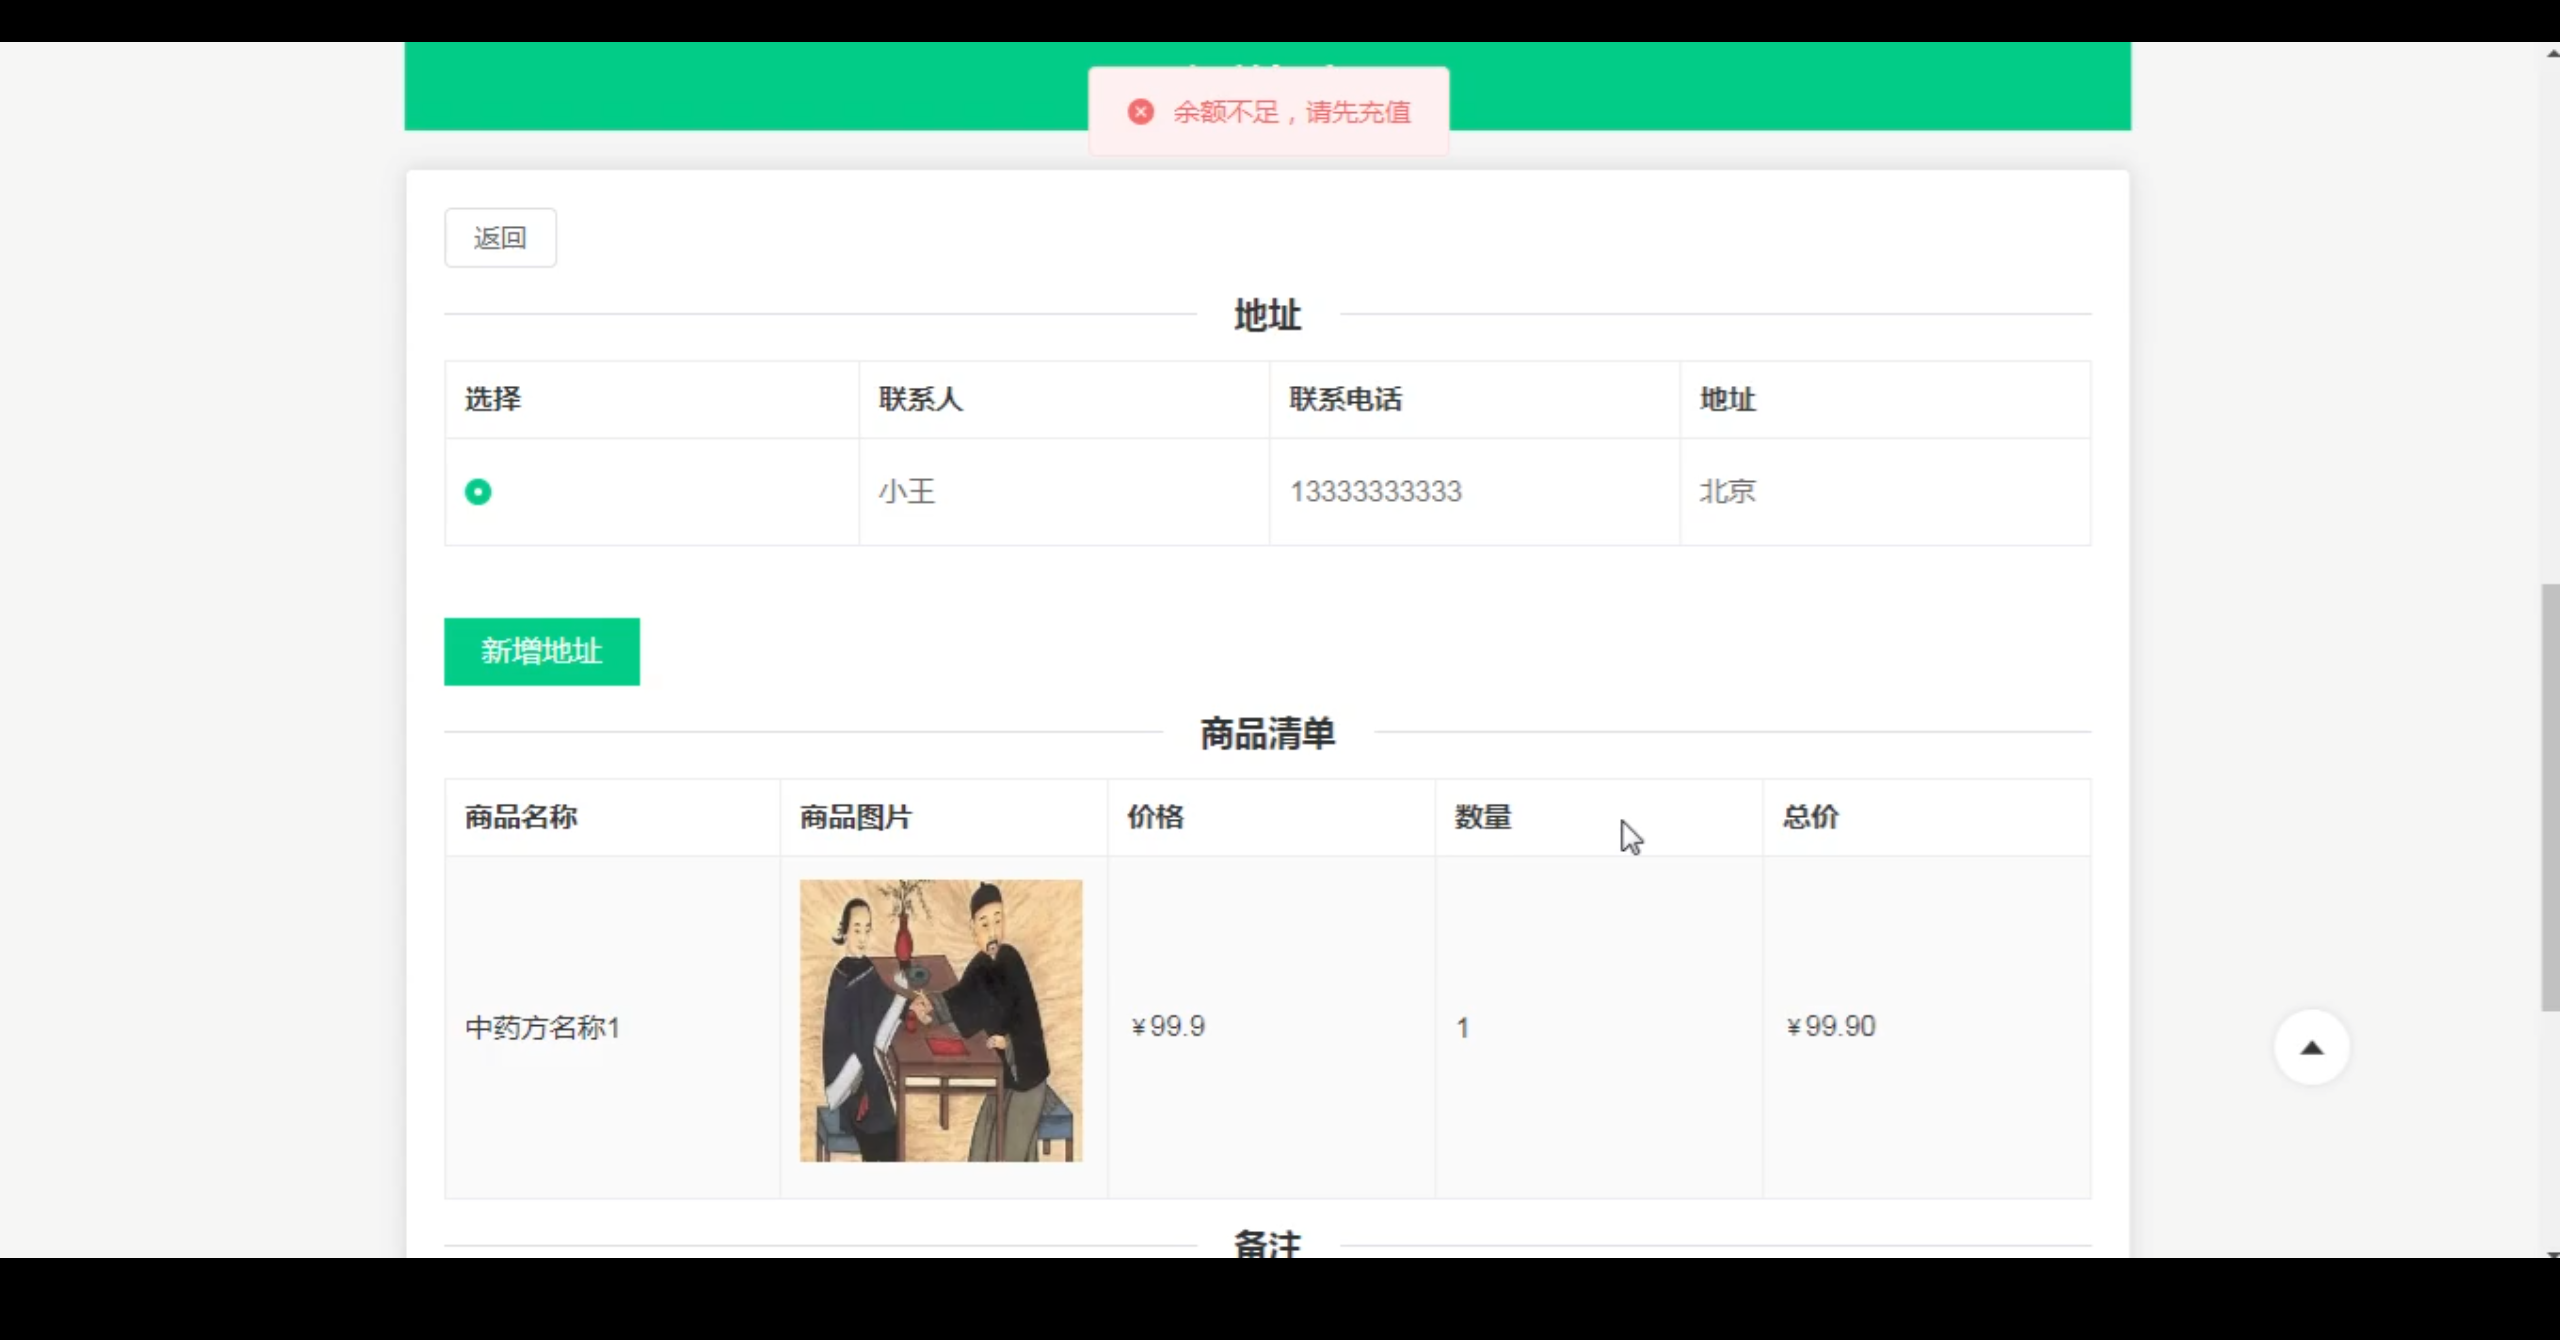
Task: Click the 新增地址 button
Action: click(x=541, y=652)
